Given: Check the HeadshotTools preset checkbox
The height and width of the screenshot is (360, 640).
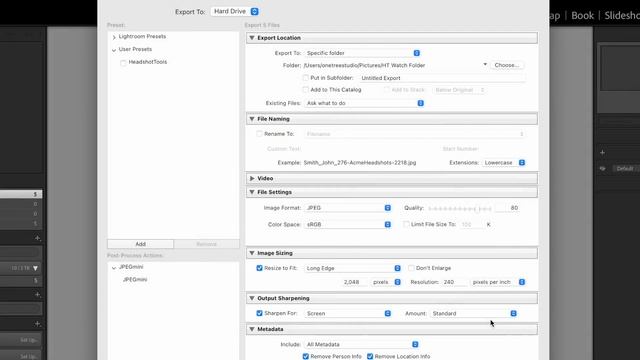Looking at the screenshot, I should point(123,62).
